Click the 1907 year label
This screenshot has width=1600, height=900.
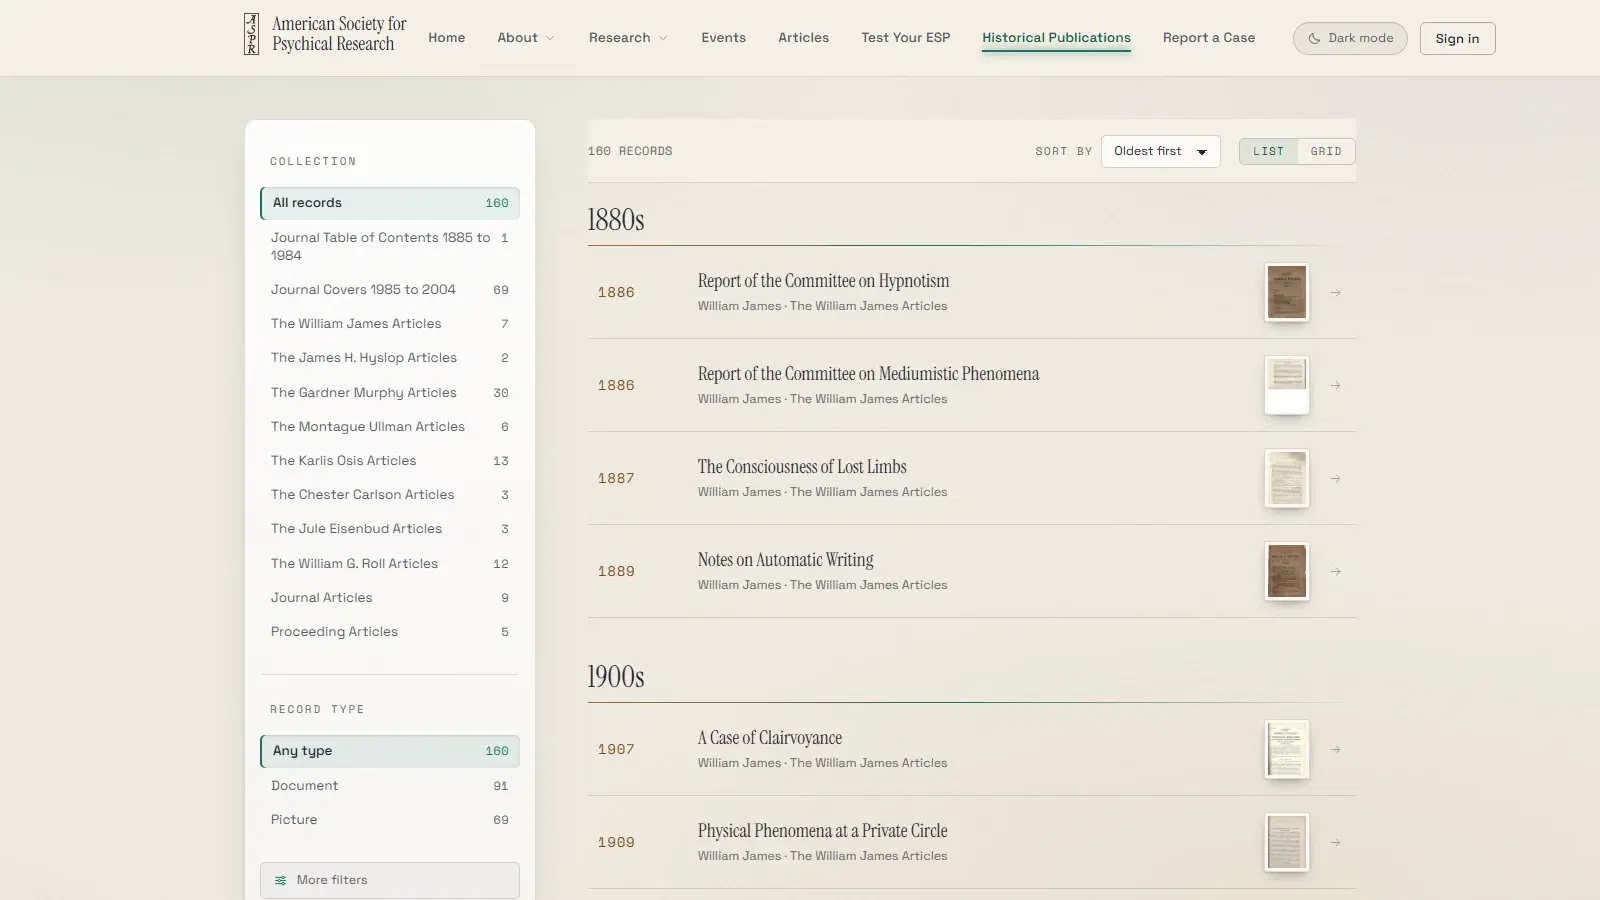(x=616, y=750)
